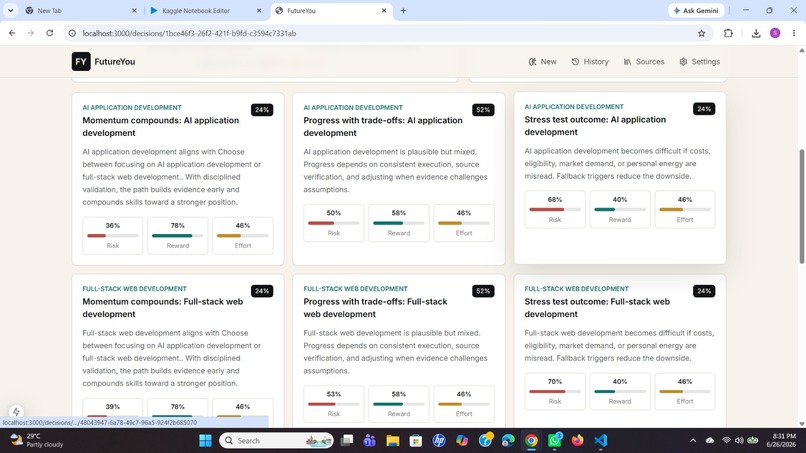Open the History page
Viewport: 806px width, 453px height.
590,61
